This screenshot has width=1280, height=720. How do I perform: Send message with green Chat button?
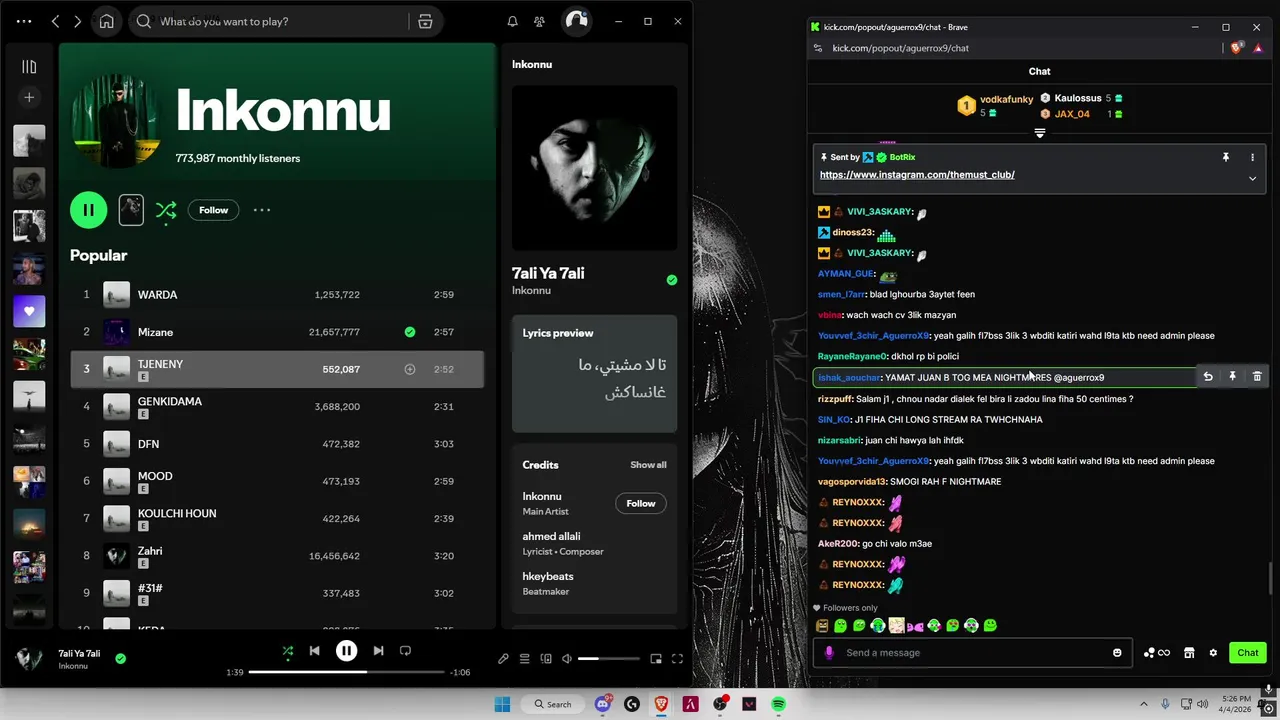pos(1248,653)
